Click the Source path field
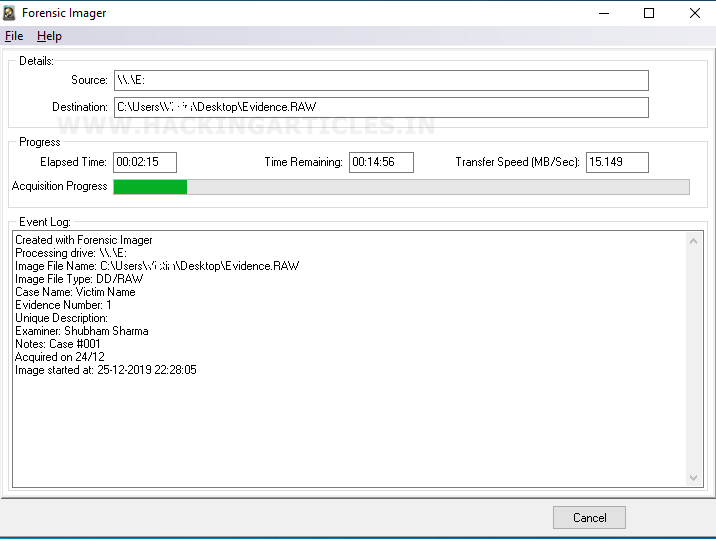The width and height of the screenshot is (716, 539). 381,80
